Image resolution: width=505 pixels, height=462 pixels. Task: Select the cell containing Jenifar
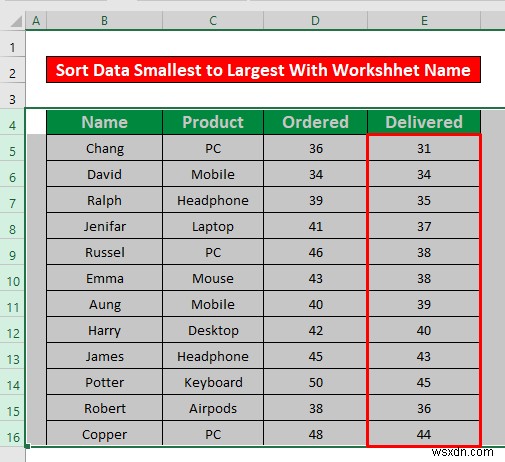[105, 226]
